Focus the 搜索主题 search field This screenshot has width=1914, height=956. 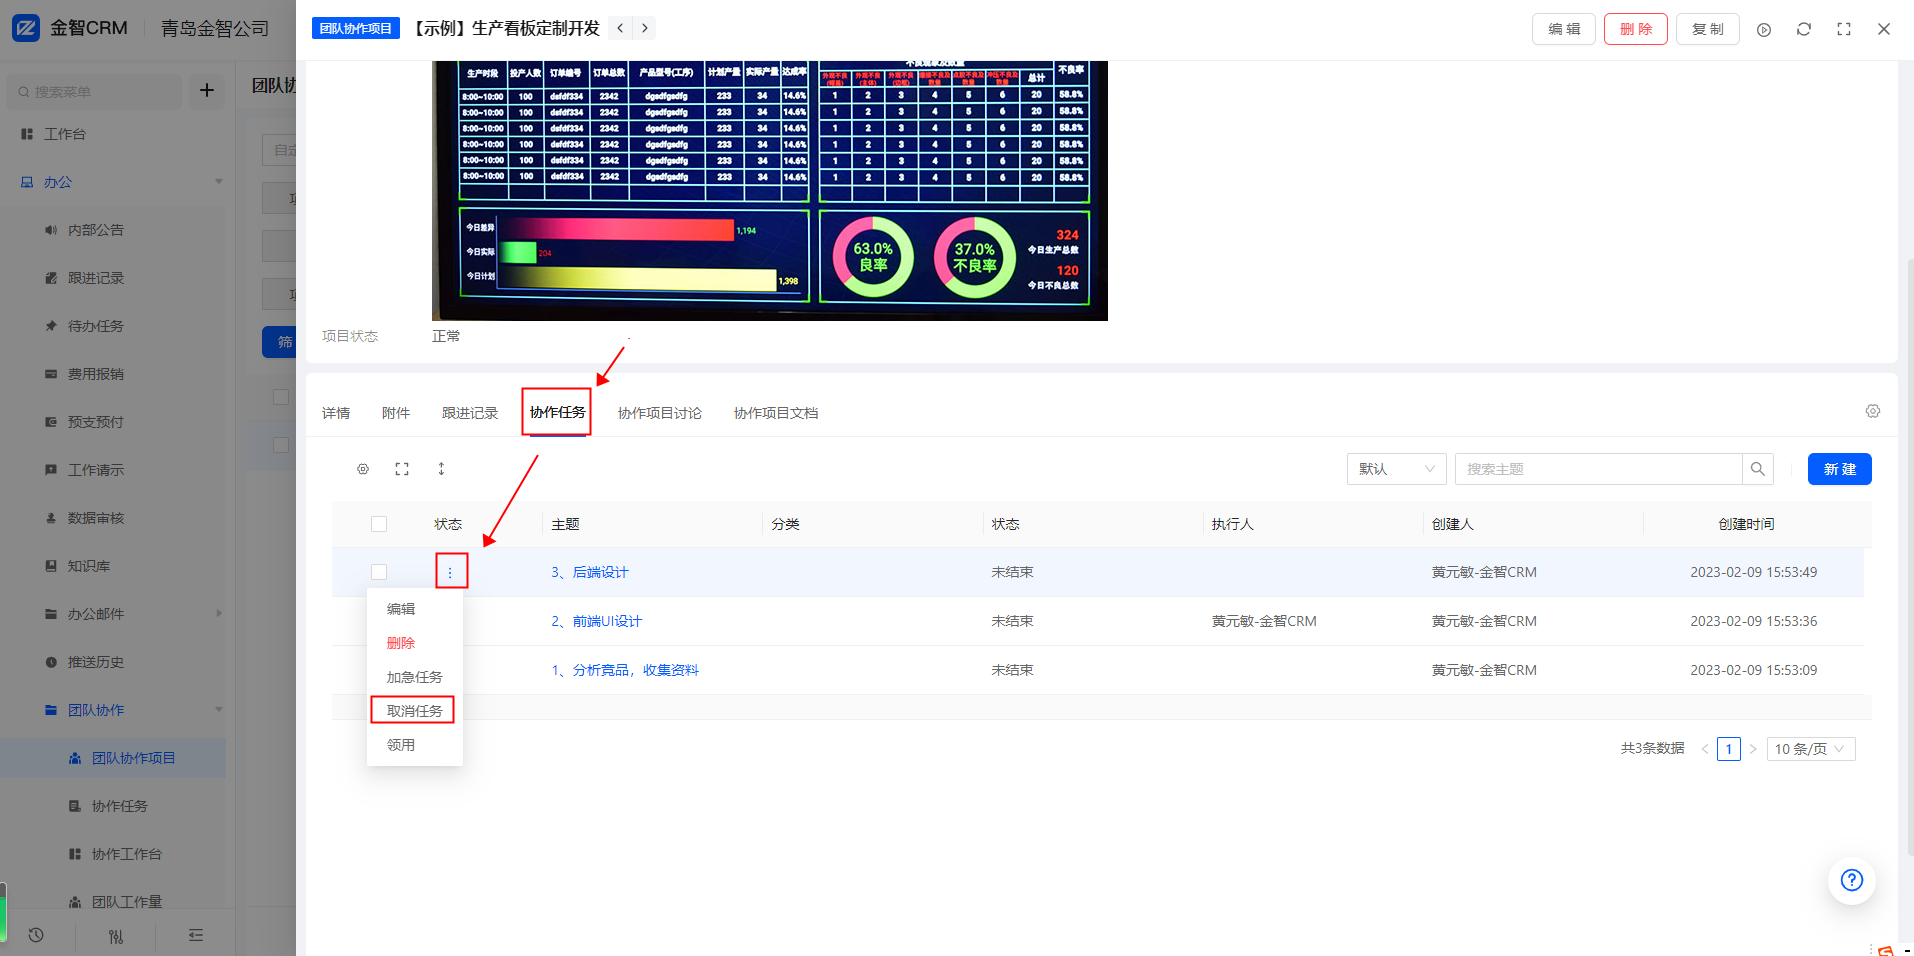point(1598,469)
